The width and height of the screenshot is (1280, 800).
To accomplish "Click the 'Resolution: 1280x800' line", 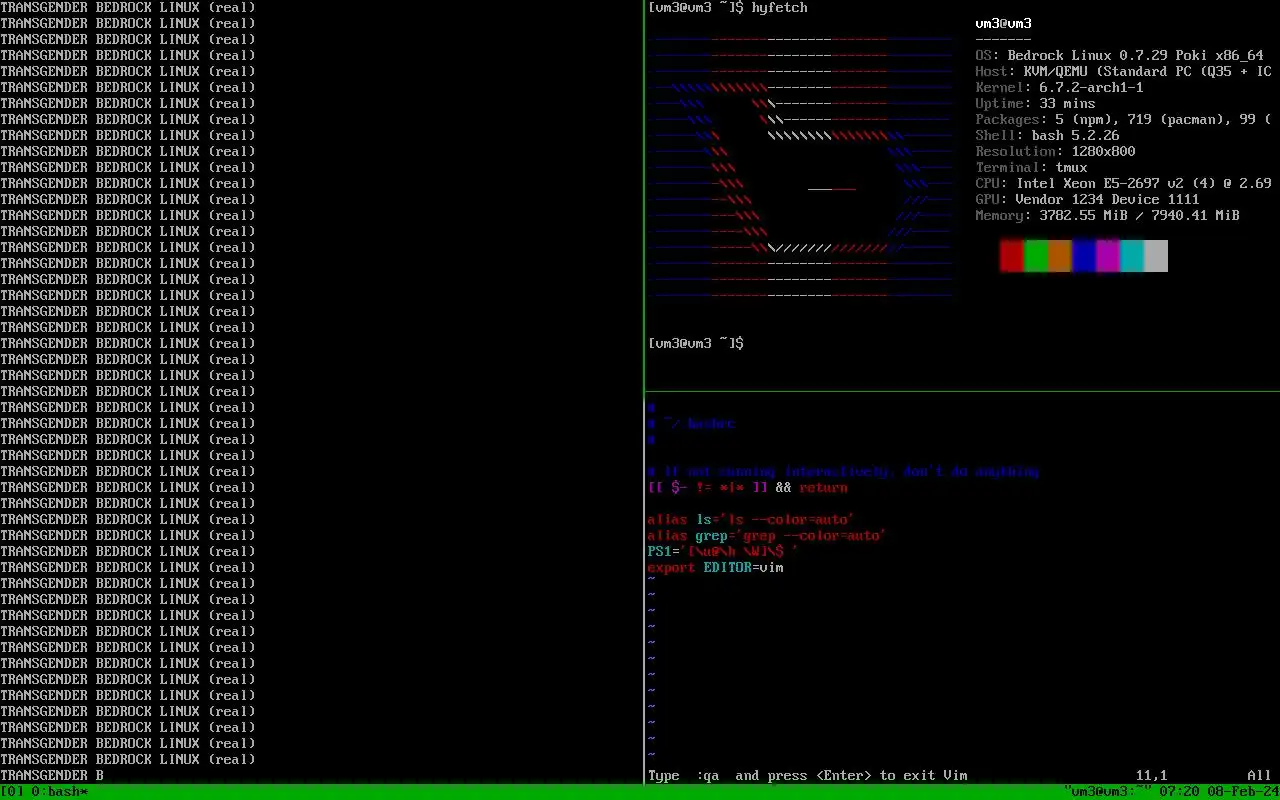I will (1056, 152).
